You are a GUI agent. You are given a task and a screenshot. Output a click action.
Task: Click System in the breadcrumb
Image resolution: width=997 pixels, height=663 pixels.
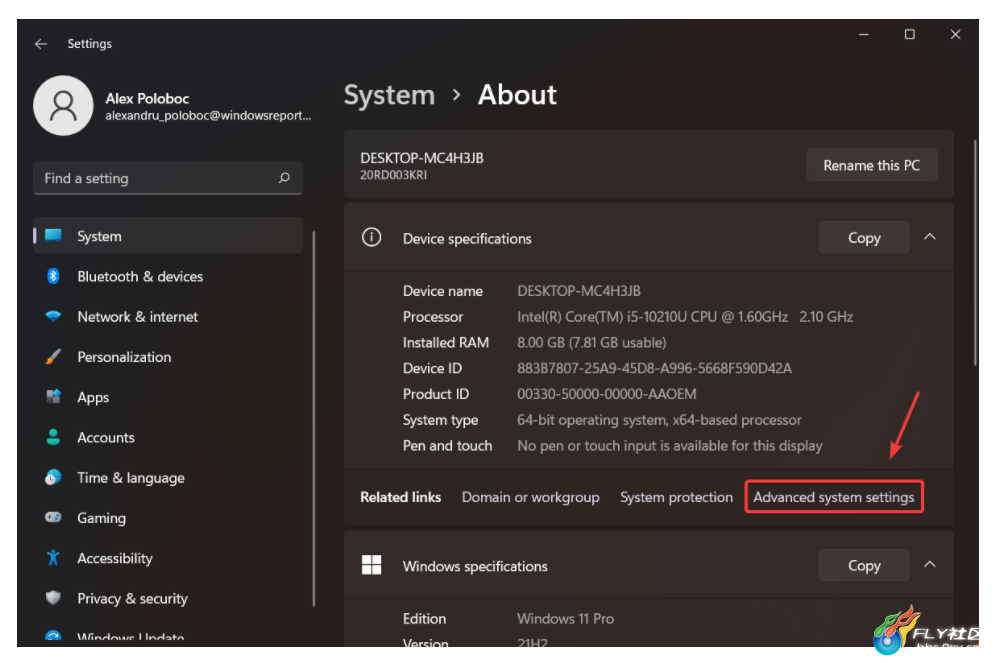pyautogui.click(x=389, y=95)
